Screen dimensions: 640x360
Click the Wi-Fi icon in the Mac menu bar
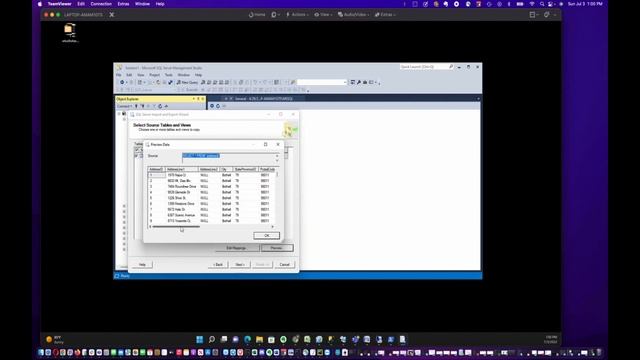532,4
